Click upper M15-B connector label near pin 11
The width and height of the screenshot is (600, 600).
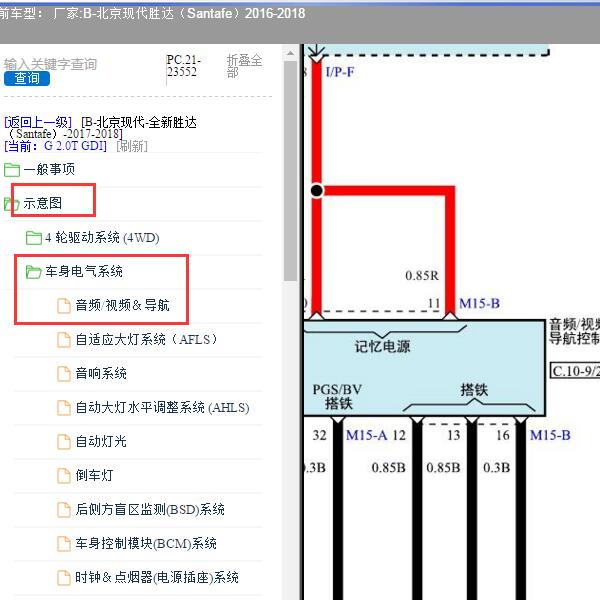tap(479, 304)
